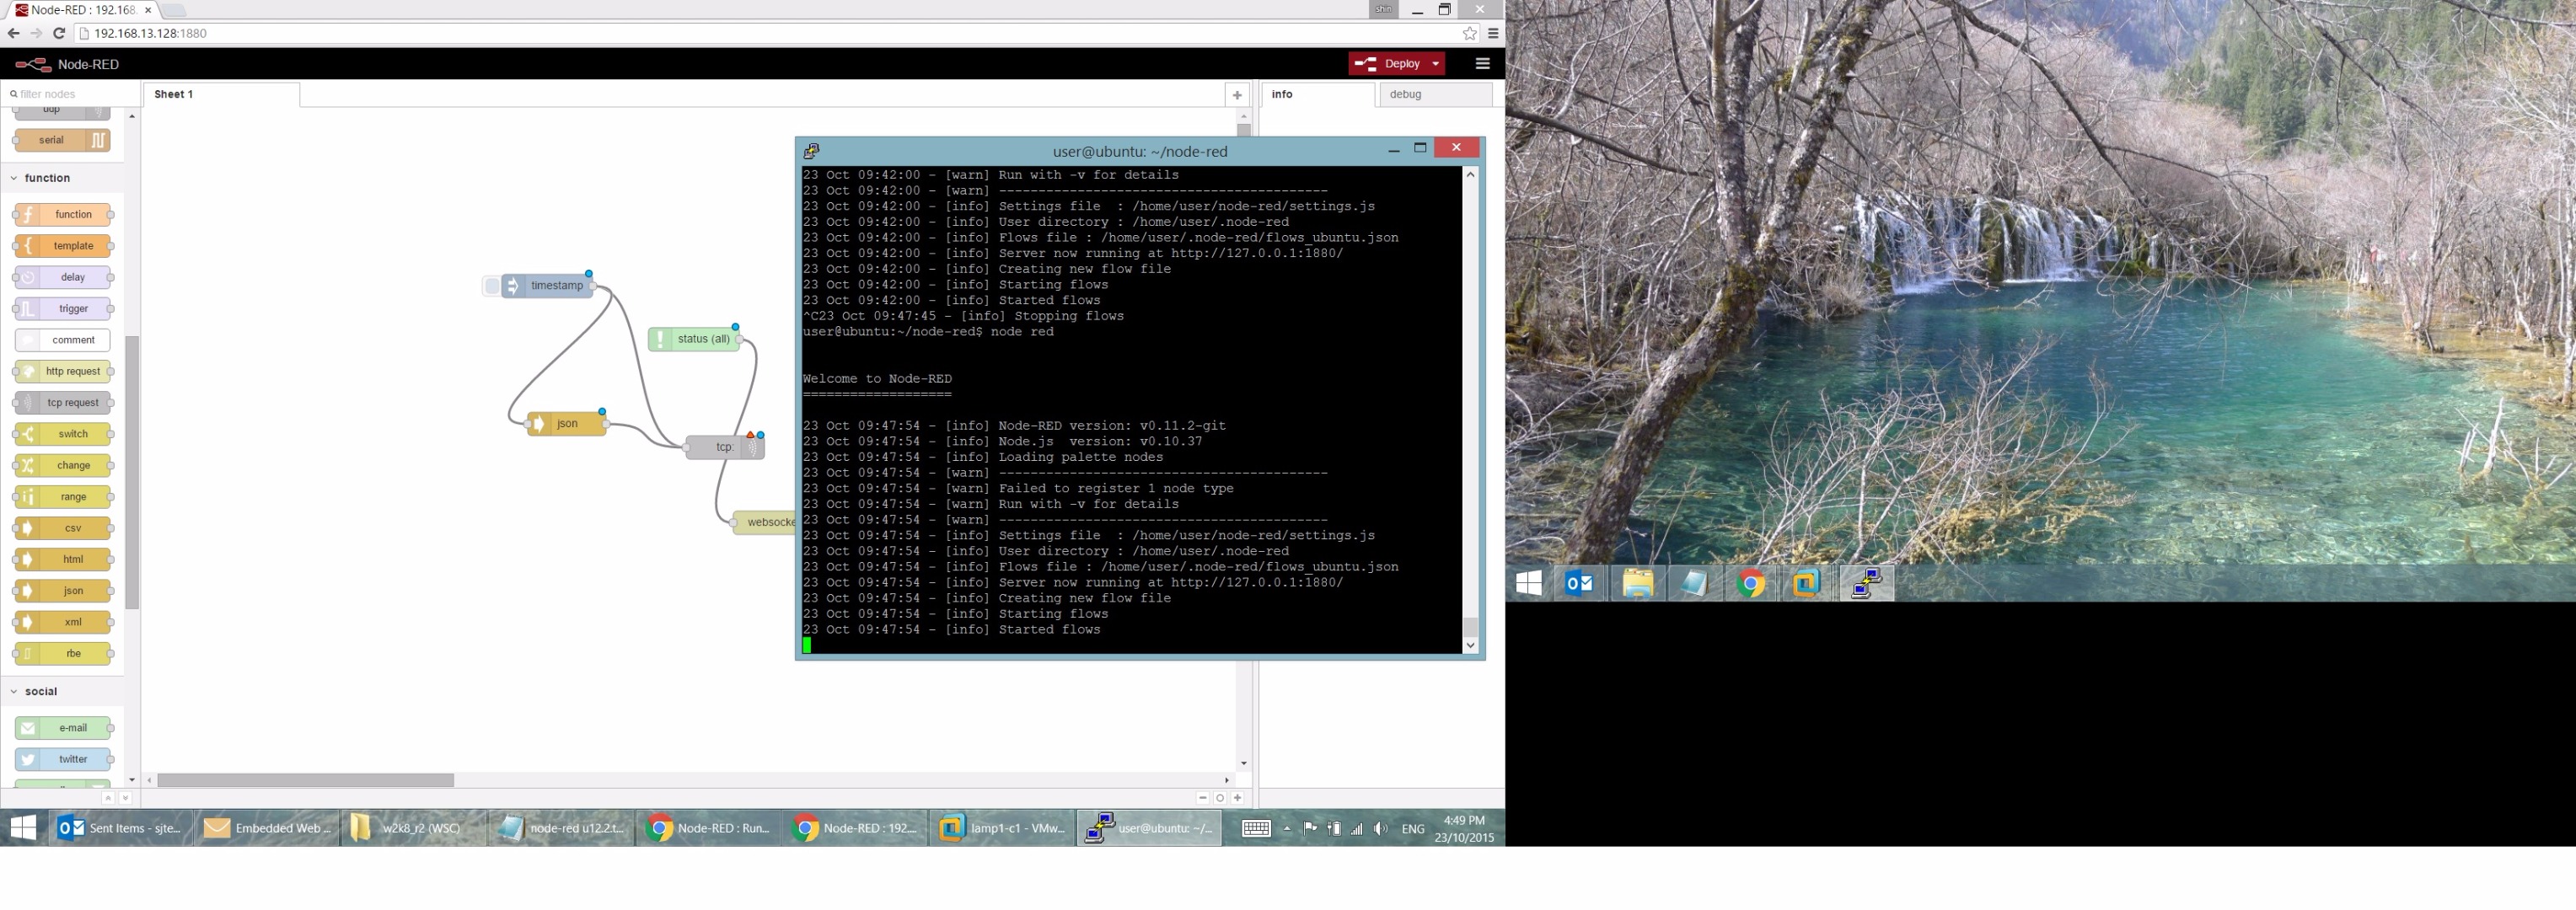Screen dimensions: 2576x910
Task: Click the json node icon in sidebar
Action: coord(72,590)
